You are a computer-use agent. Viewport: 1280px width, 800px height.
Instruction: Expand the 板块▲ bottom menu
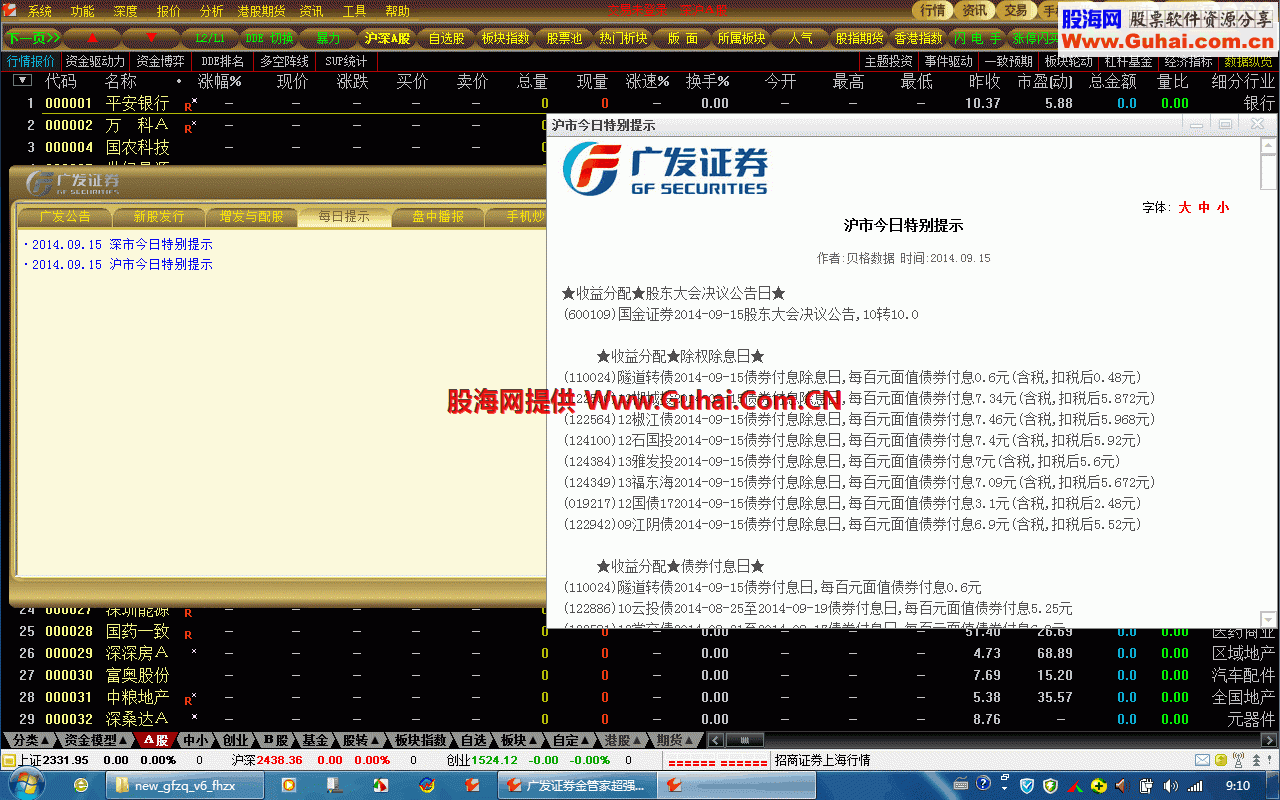pos(519,740)
